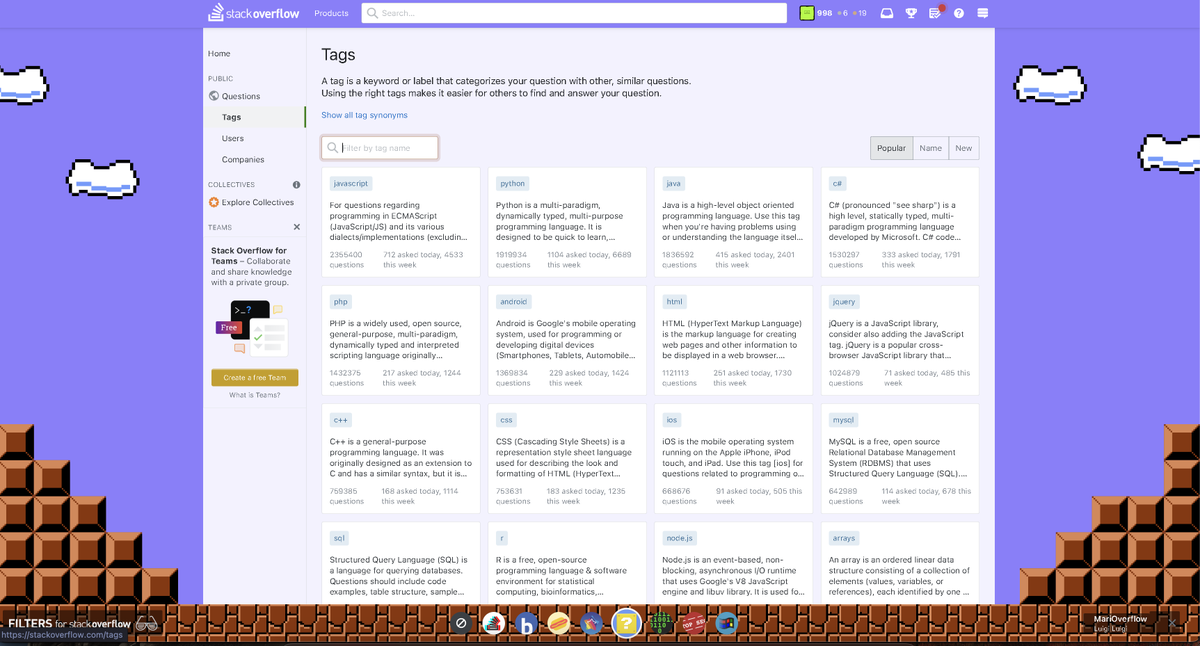Image resolution: width=1200 pixels, height=646 pixels.
Task: Click the globe icon next to Questions
Action: tap(214, 96)
